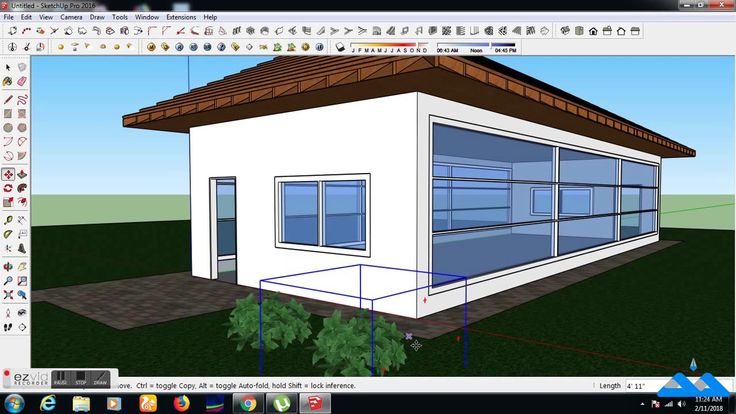Choose the Look Around eye tool
Screen dimensions: 736x414
click(x=22, y=313)
